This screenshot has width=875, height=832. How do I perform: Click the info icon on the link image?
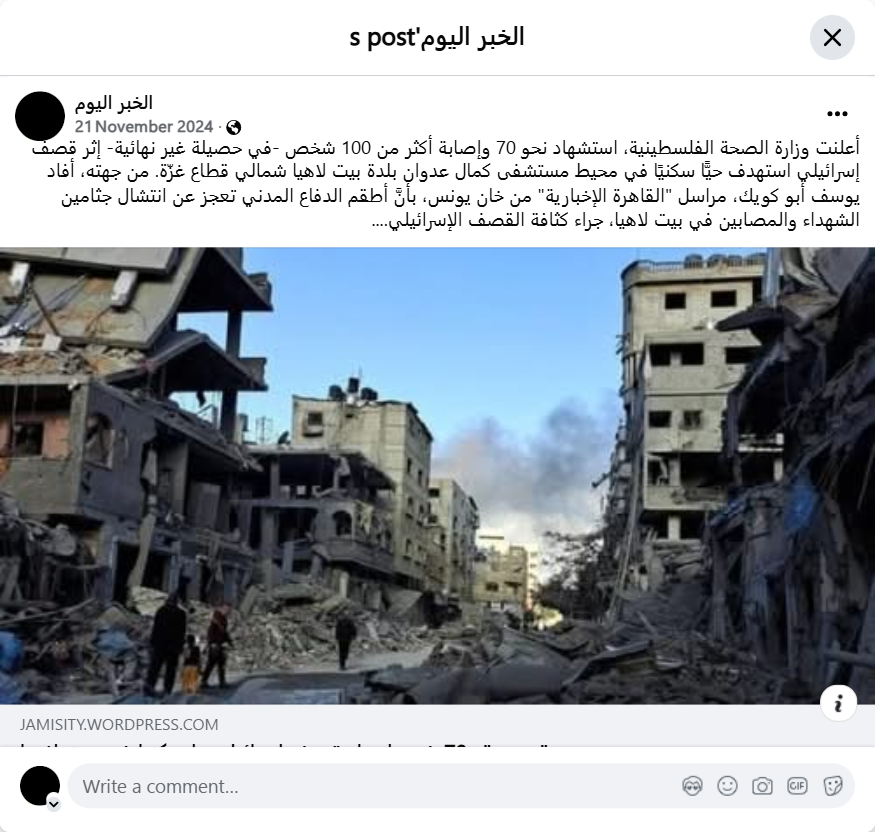(838, 703)
